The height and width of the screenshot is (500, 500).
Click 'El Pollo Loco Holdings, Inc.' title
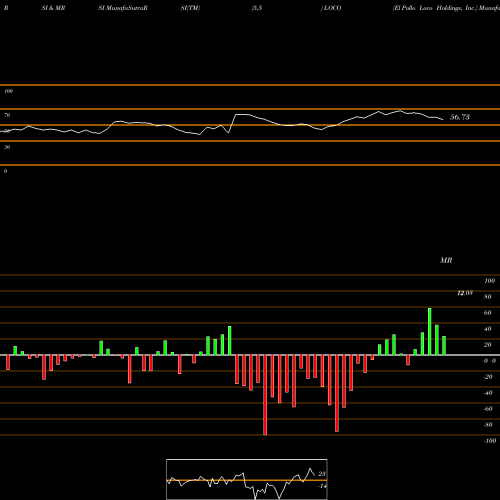(435, 8)
